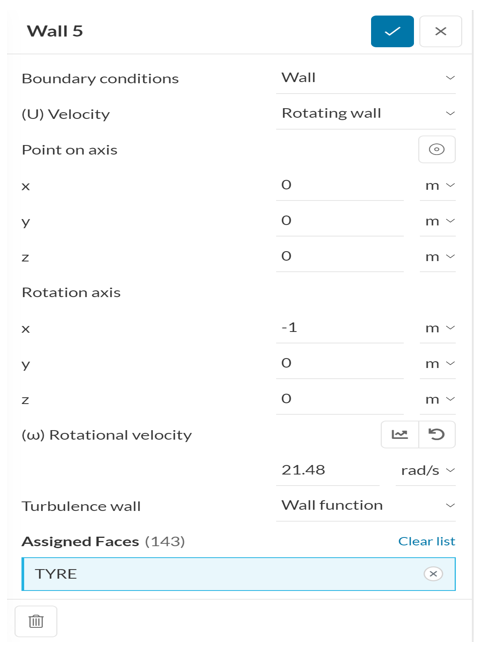The height and width of the screenshot is (657, 482).
Task: Click Clear list link
Action: pyautogui.click(x=426, y=541)
